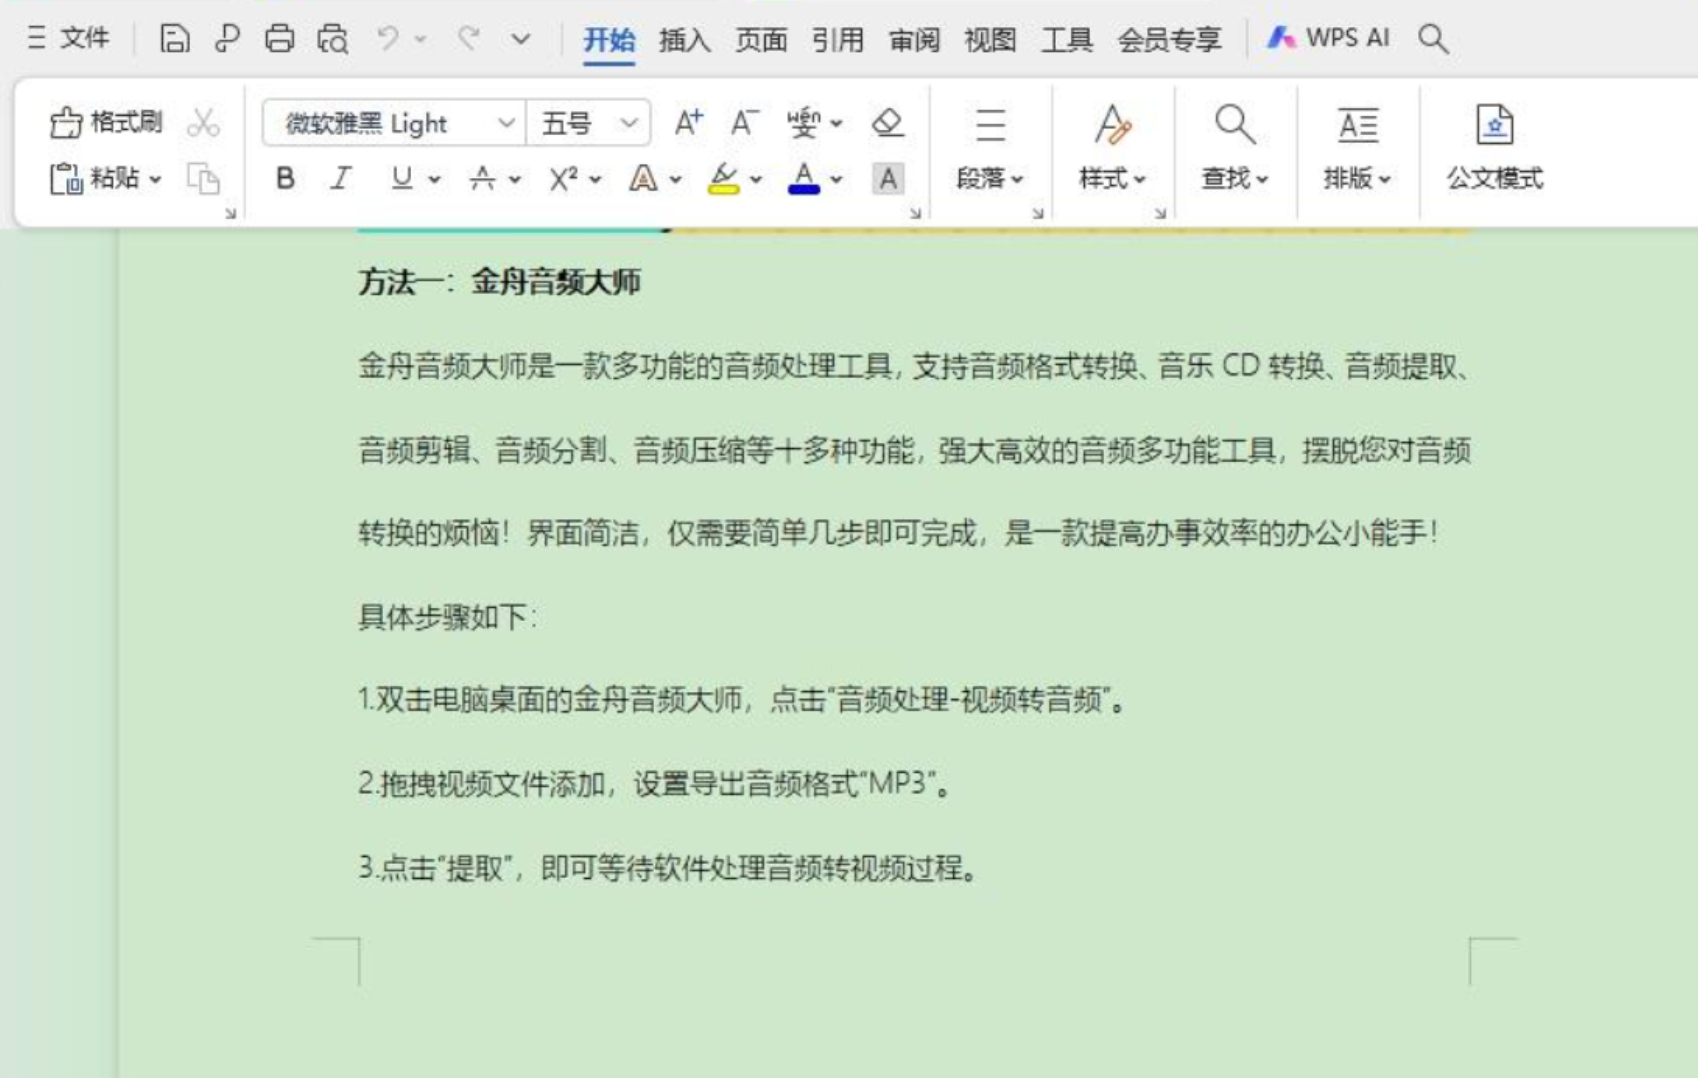1698x1078 pixels.
Task: Expand the 粘贴 paste options arrow
Action: point(155,179)
